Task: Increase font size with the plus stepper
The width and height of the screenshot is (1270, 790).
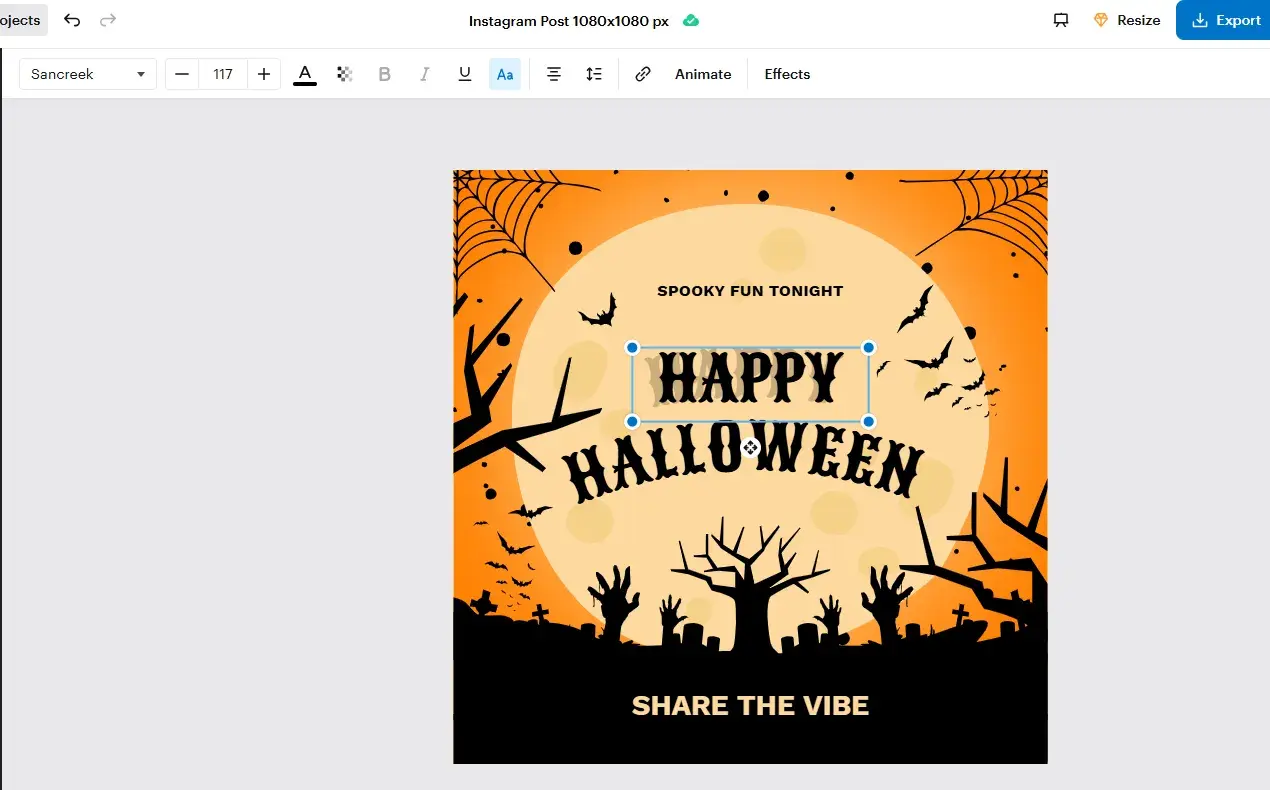Action: point(263,73)
